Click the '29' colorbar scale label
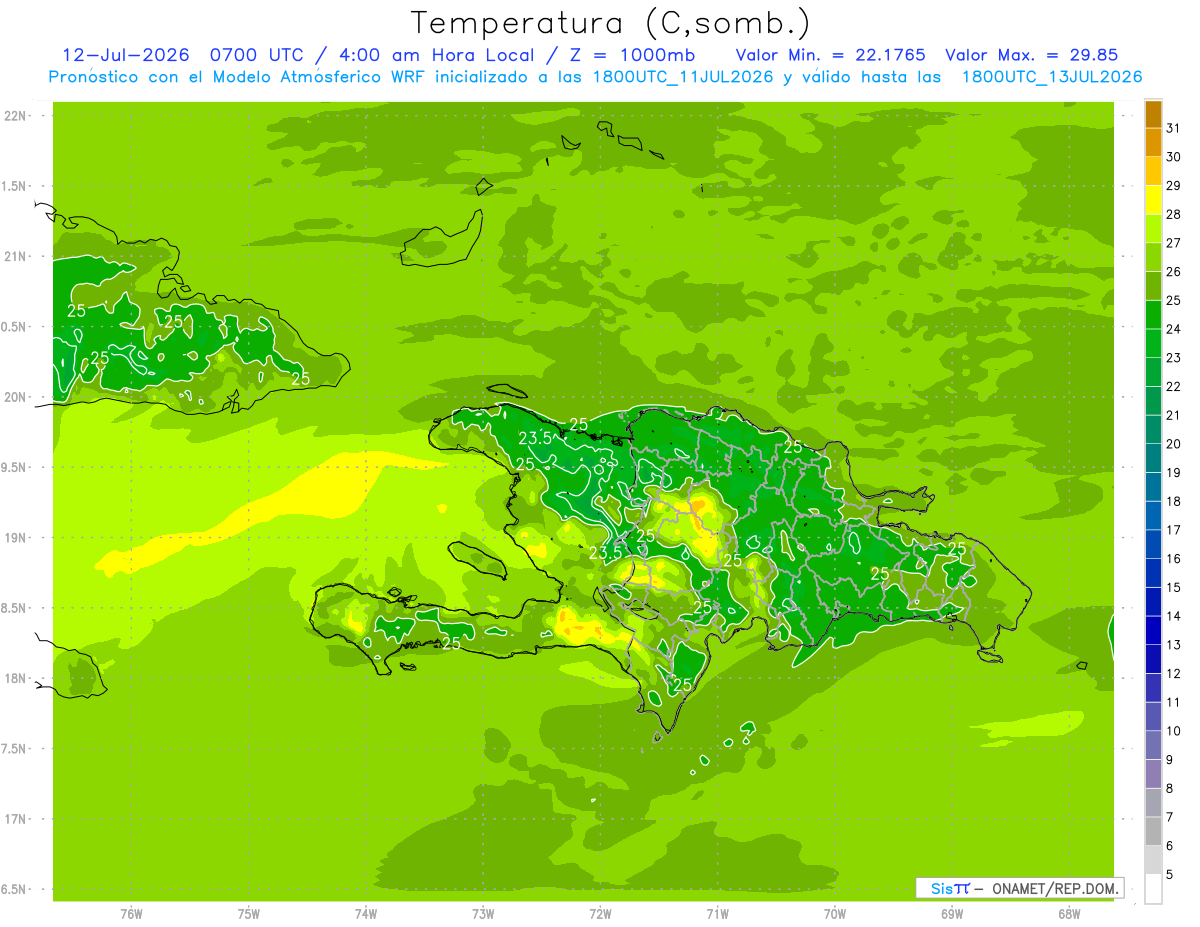 click(1174, 186)
